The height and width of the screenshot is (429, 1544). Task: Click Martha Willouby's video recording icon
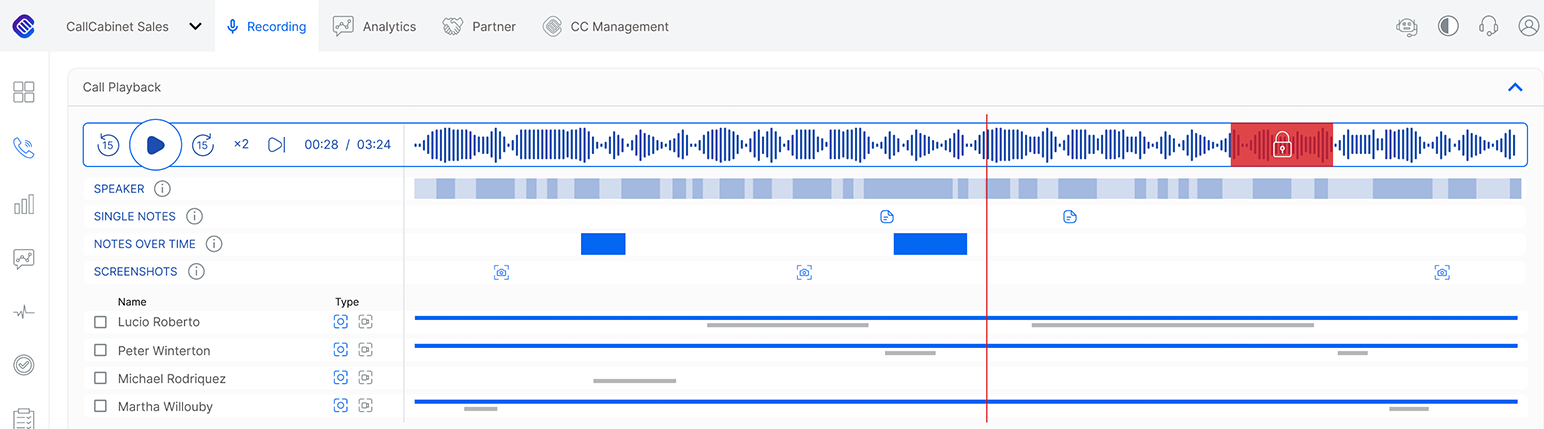(365, 405)
